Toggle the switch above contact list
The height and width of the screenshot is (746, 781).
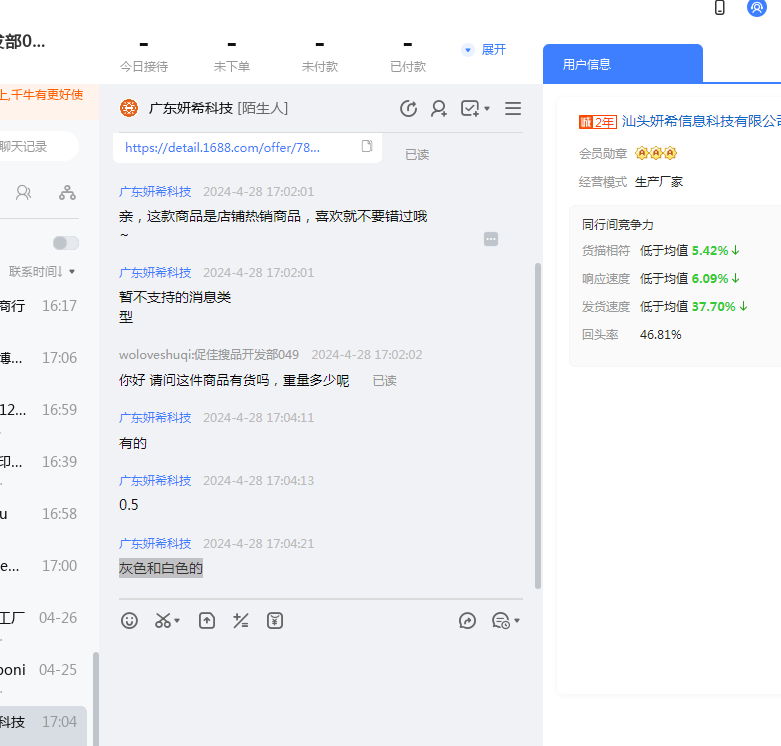point(65,243)
